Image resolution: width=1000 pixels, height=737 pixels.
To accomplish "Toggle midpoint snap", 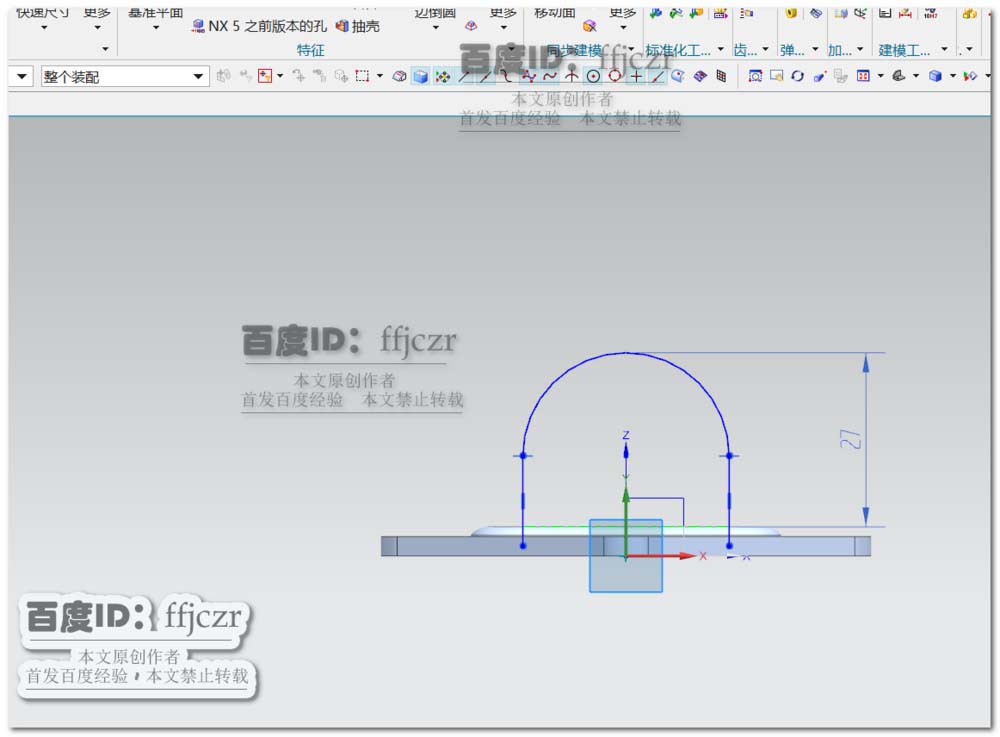I will click(485, 77).
